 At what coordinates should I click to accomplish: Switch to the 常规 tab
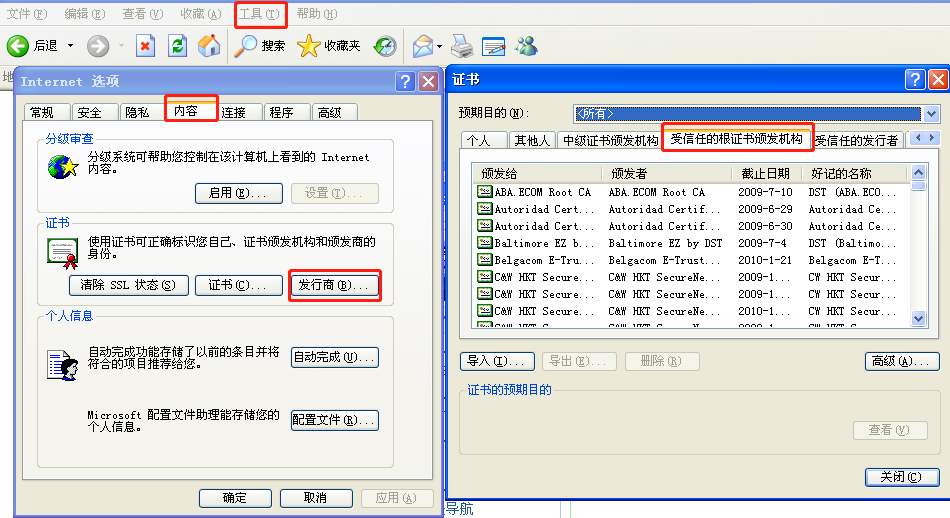[47, 112]
